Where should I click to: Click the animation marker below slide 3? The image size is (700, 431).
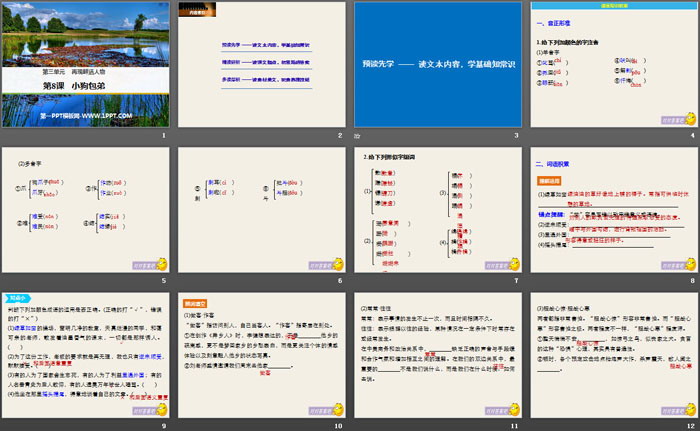[359, 135]
